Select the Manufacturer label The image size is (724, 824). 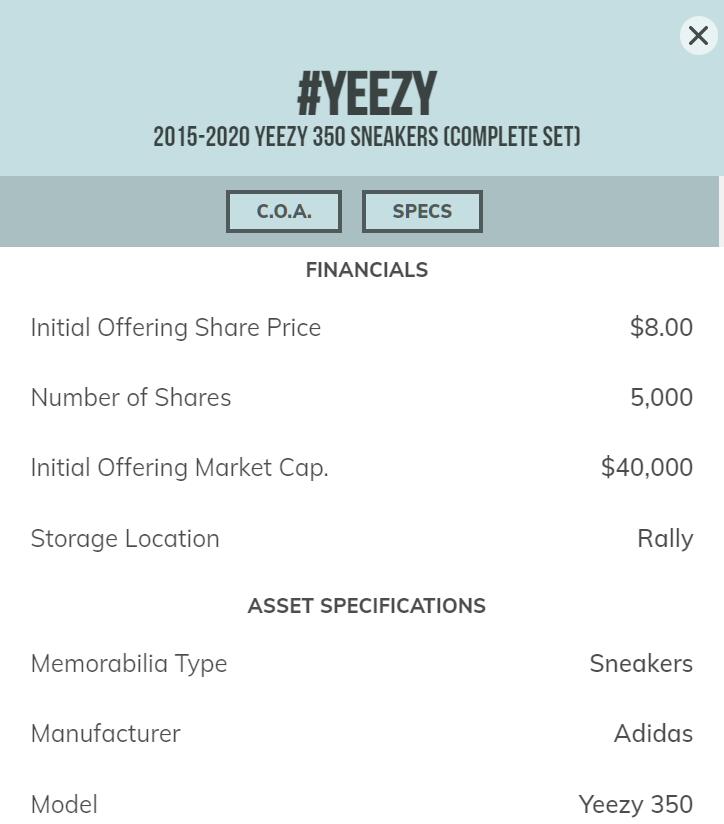point(106,734)
